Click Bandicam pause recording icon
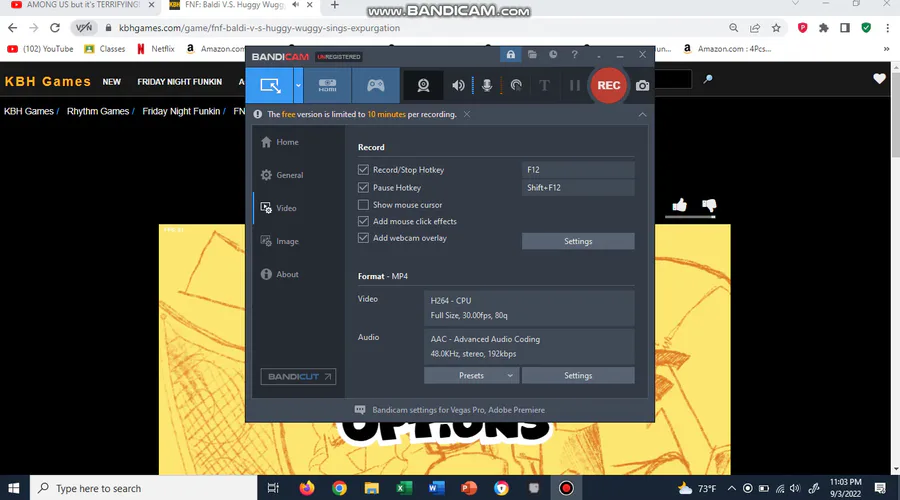 pyautogui.click(x=574, y=86)
